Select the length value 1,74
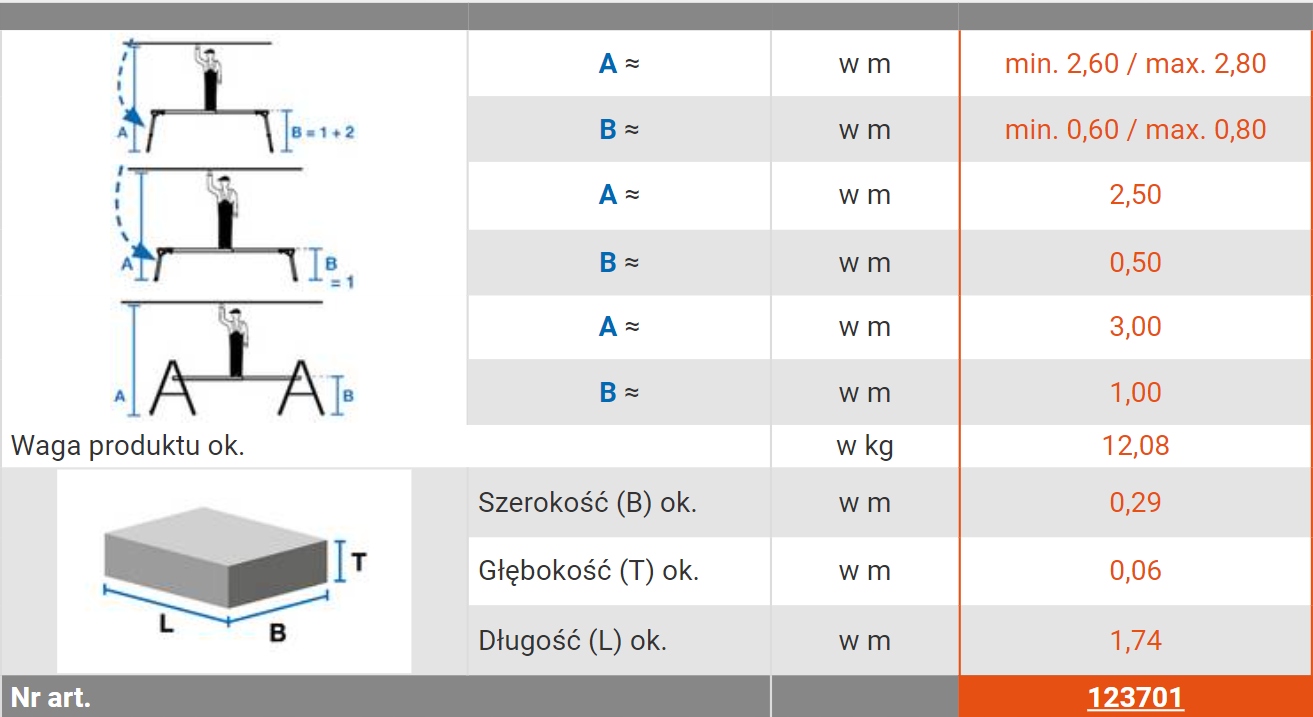1313x717 pixels. coord(1135,640)
